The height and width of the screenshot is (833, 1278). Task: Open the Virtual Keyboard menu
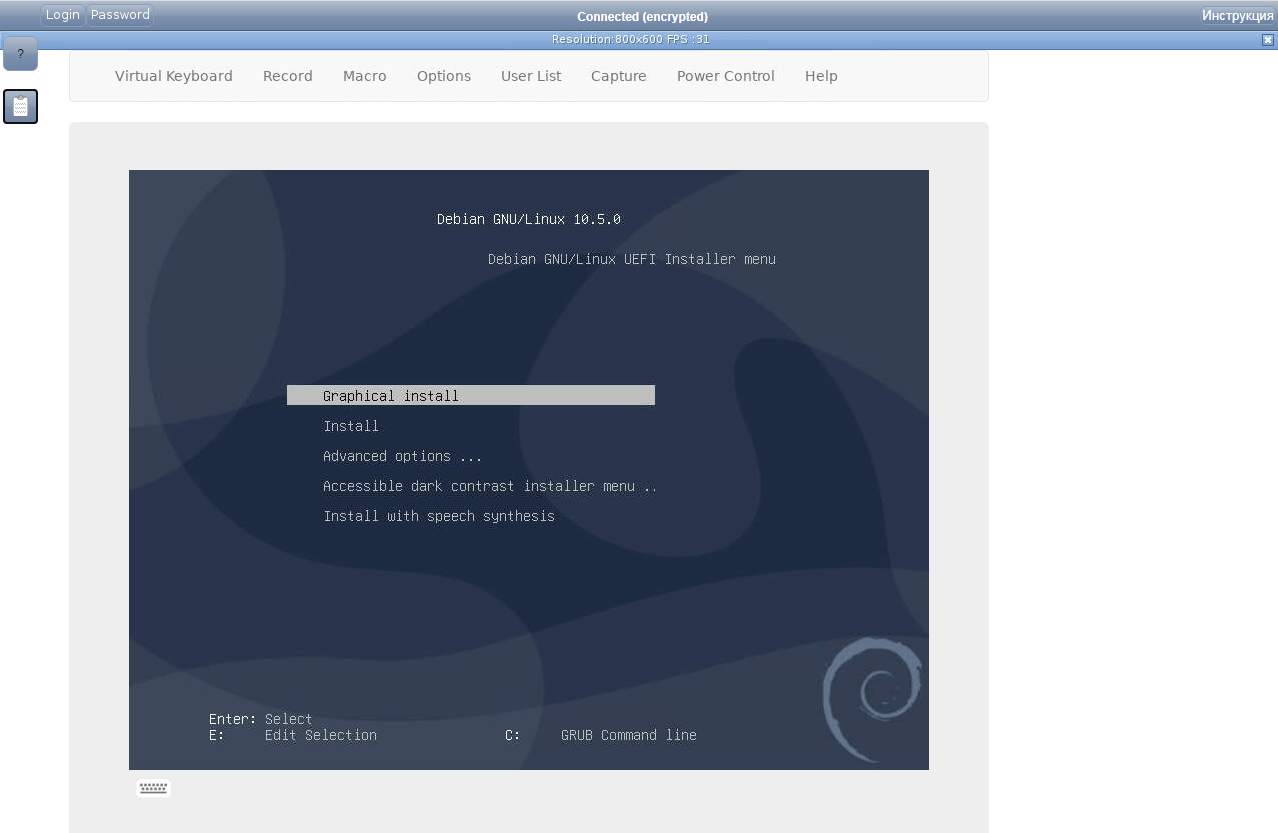174,76
